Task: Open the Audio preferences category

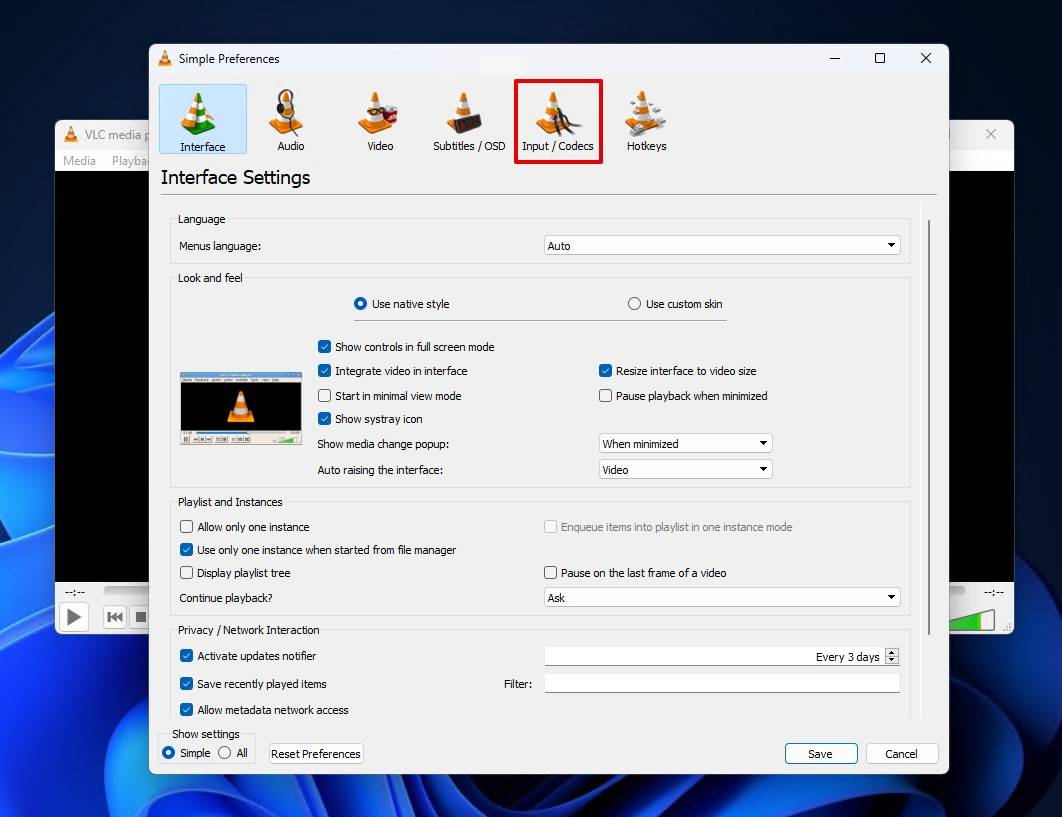Action: [291, 121]
